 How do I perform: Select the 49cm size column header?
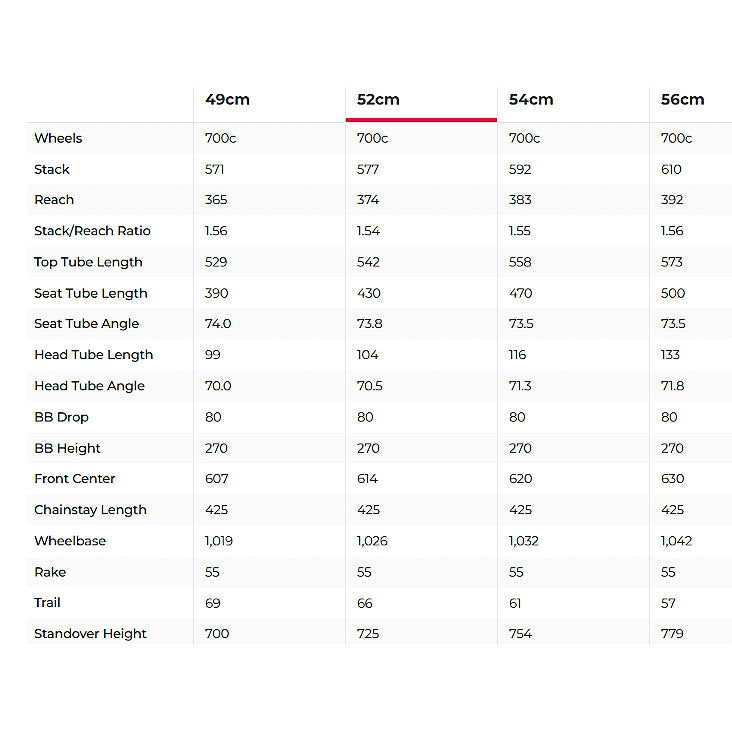click(x=227, y=99)
